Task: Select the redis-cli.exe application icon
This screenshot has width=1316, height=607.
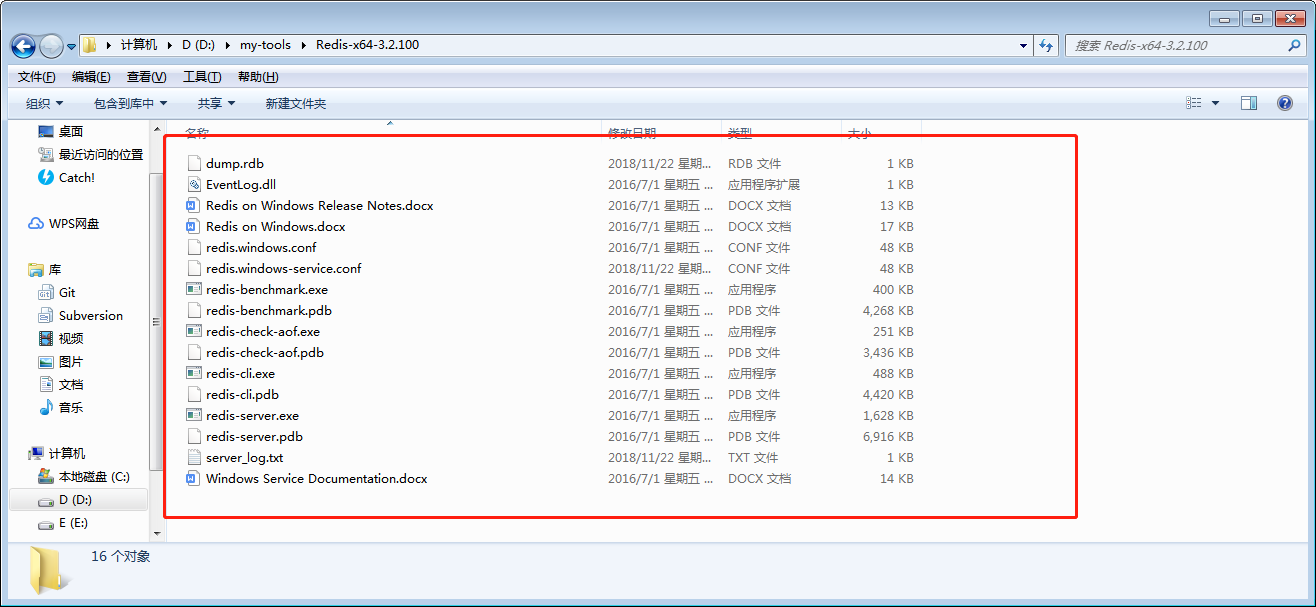Action: point(195,374)
